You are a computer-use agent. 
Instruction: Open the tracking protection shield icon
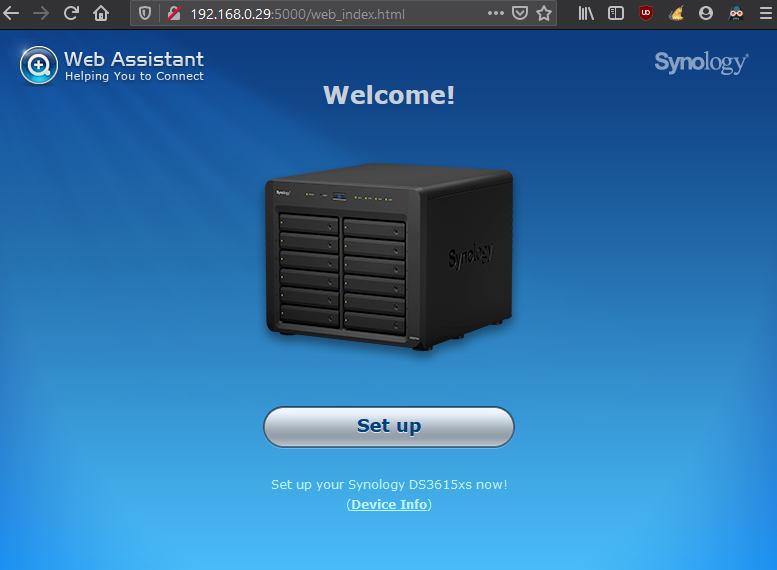tap(145, 13)
